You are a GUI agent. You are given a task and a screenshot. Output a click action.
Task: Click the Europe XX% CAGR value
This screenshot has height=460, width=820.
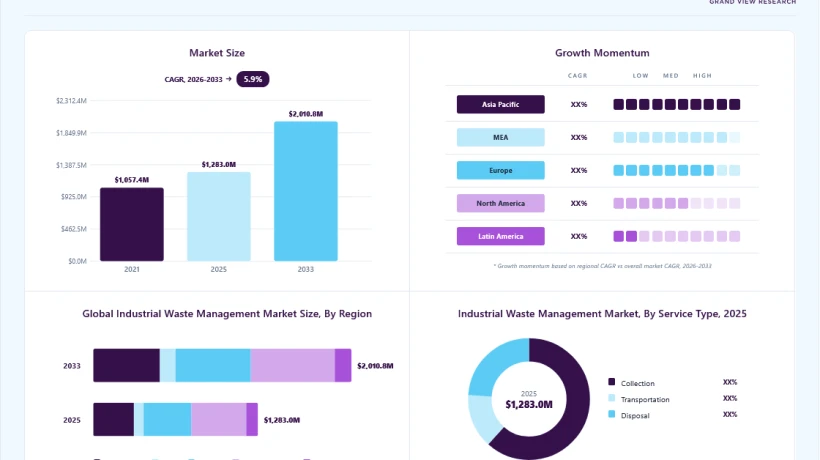point(579,170)
